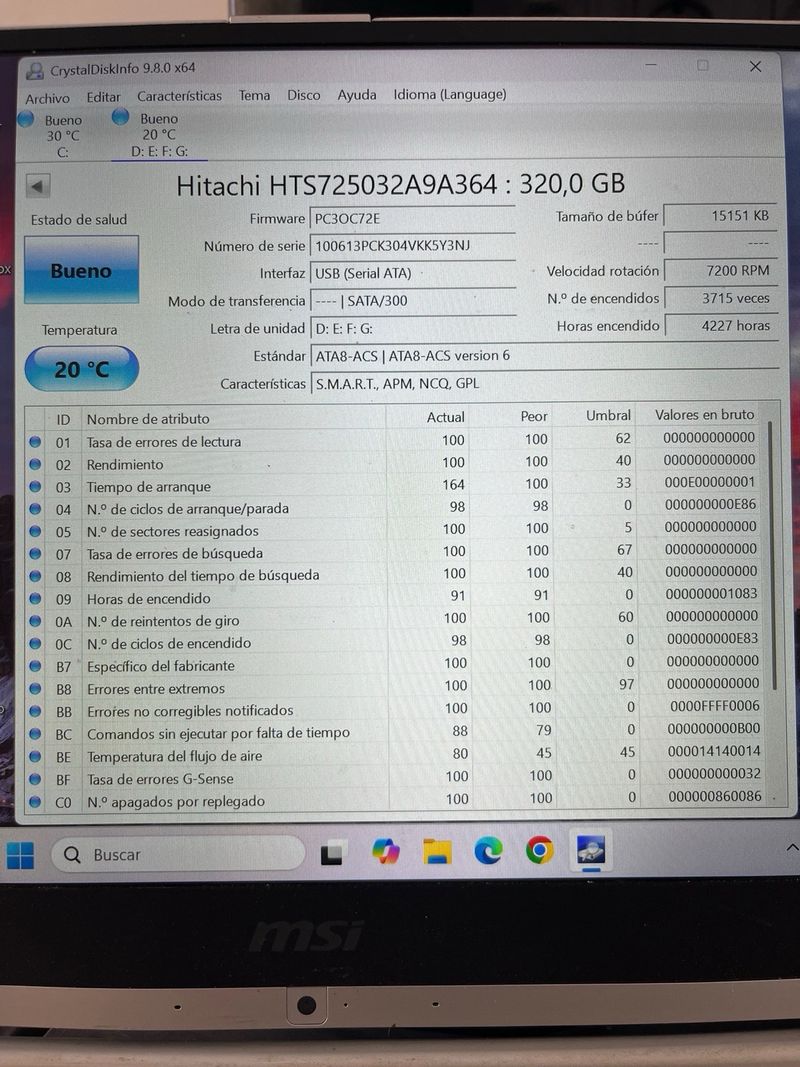Viewport: 800px width, 1067px height.
Task: Click status dot of Tiempo de arranque row
Action: tap(35, 487)
